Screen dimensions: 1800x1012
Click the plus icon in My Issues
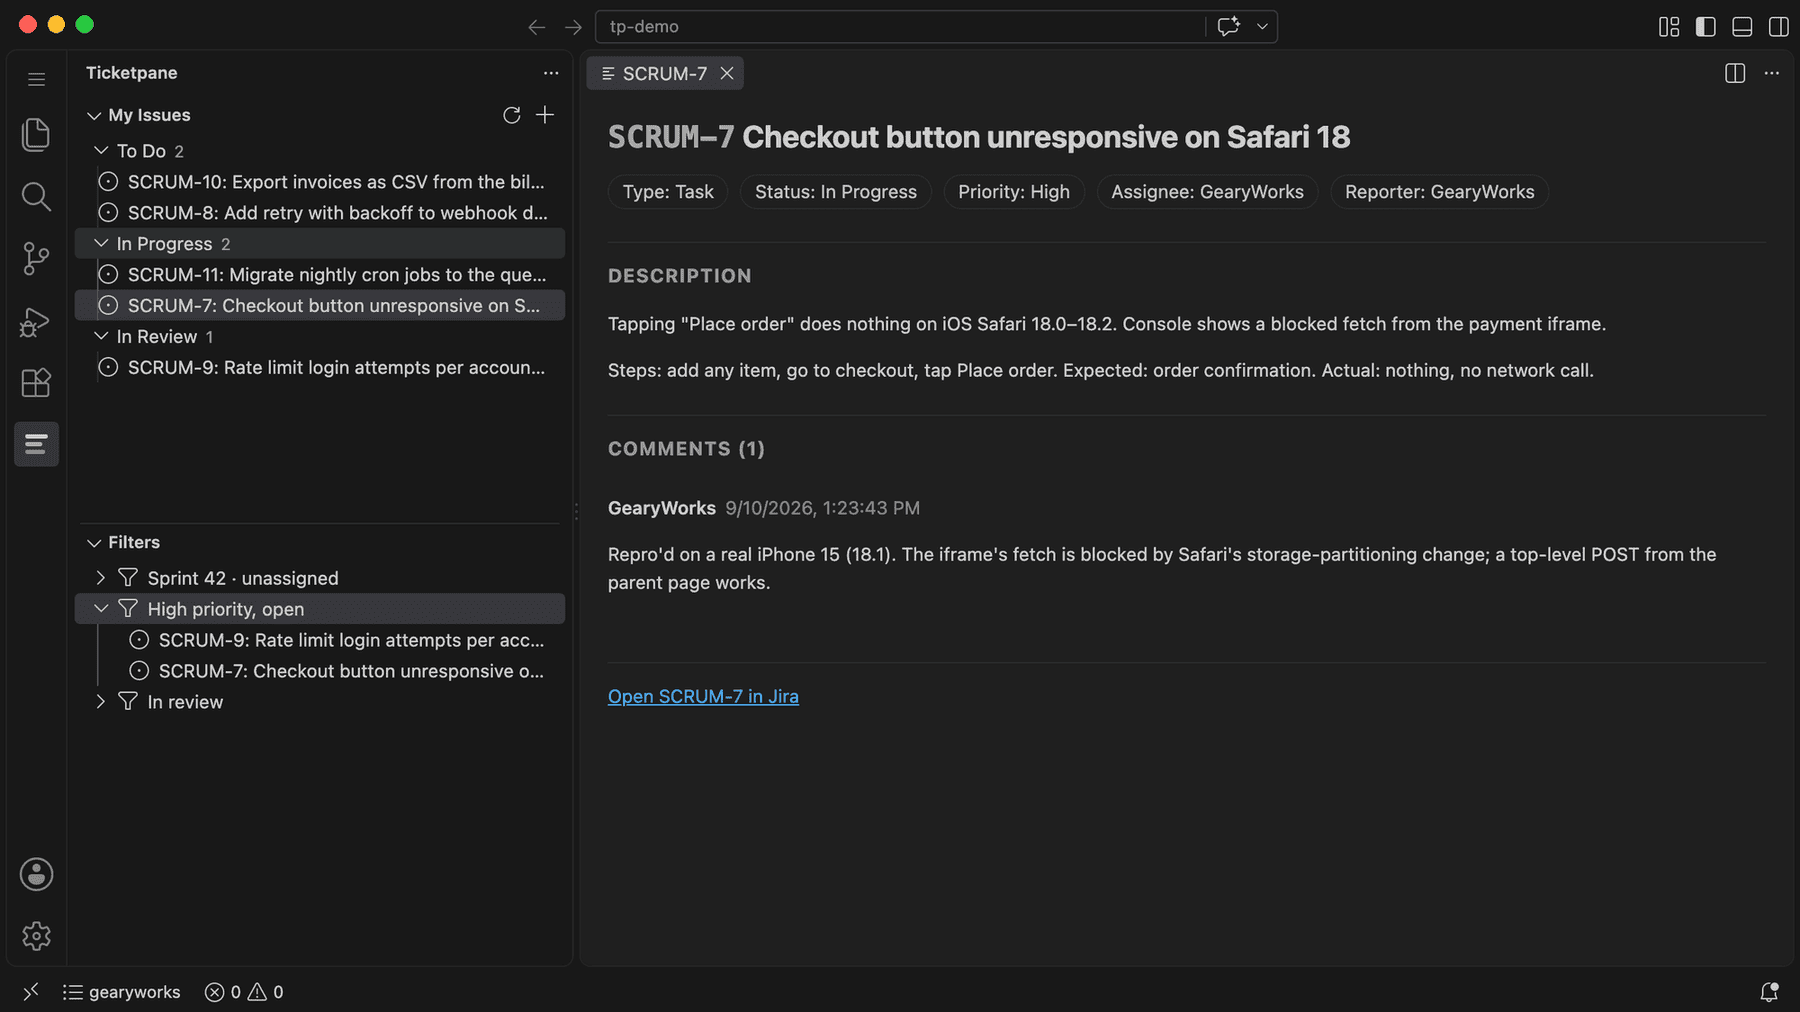pyautogui.click(x=545, y=115)
